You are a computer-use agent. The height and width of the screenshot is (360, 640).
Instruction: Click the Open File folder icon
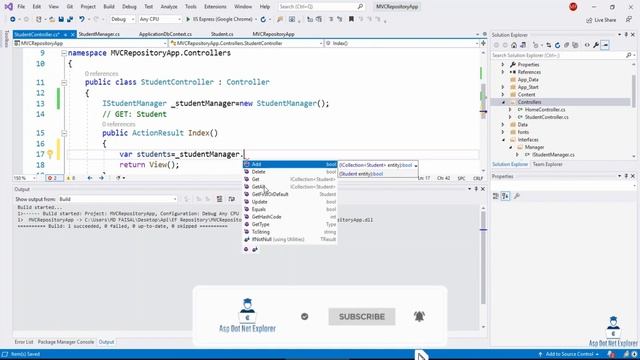click(52, 19)
